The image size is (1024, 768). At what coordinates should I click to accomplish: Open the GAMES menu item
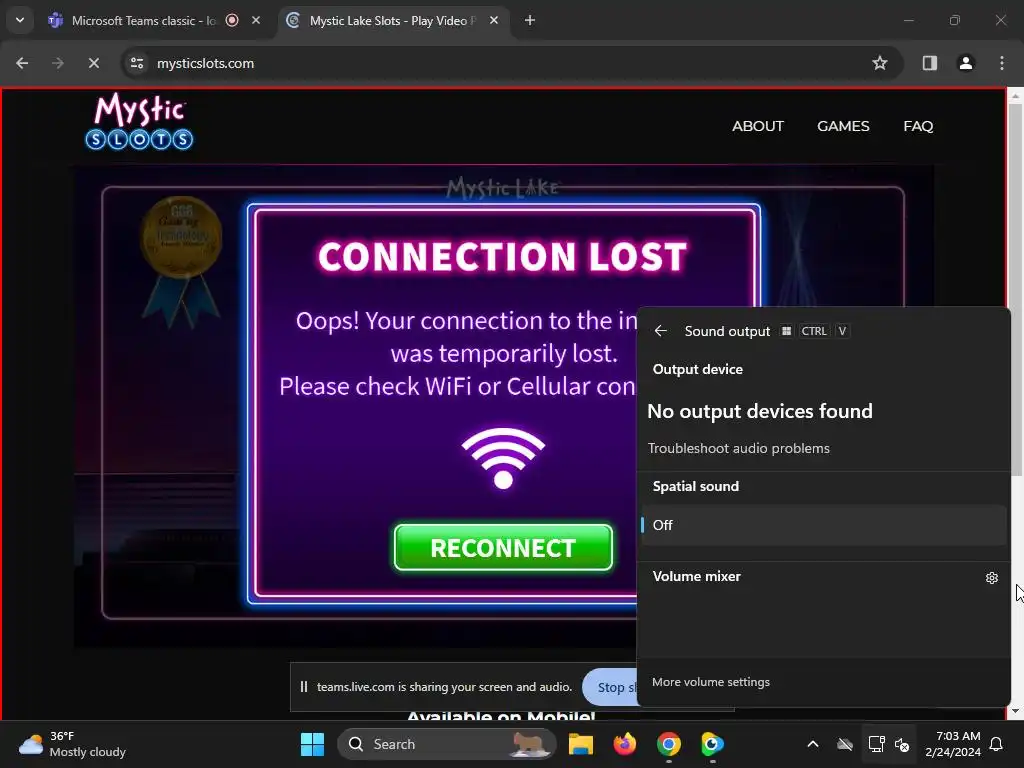coord(843,126)
